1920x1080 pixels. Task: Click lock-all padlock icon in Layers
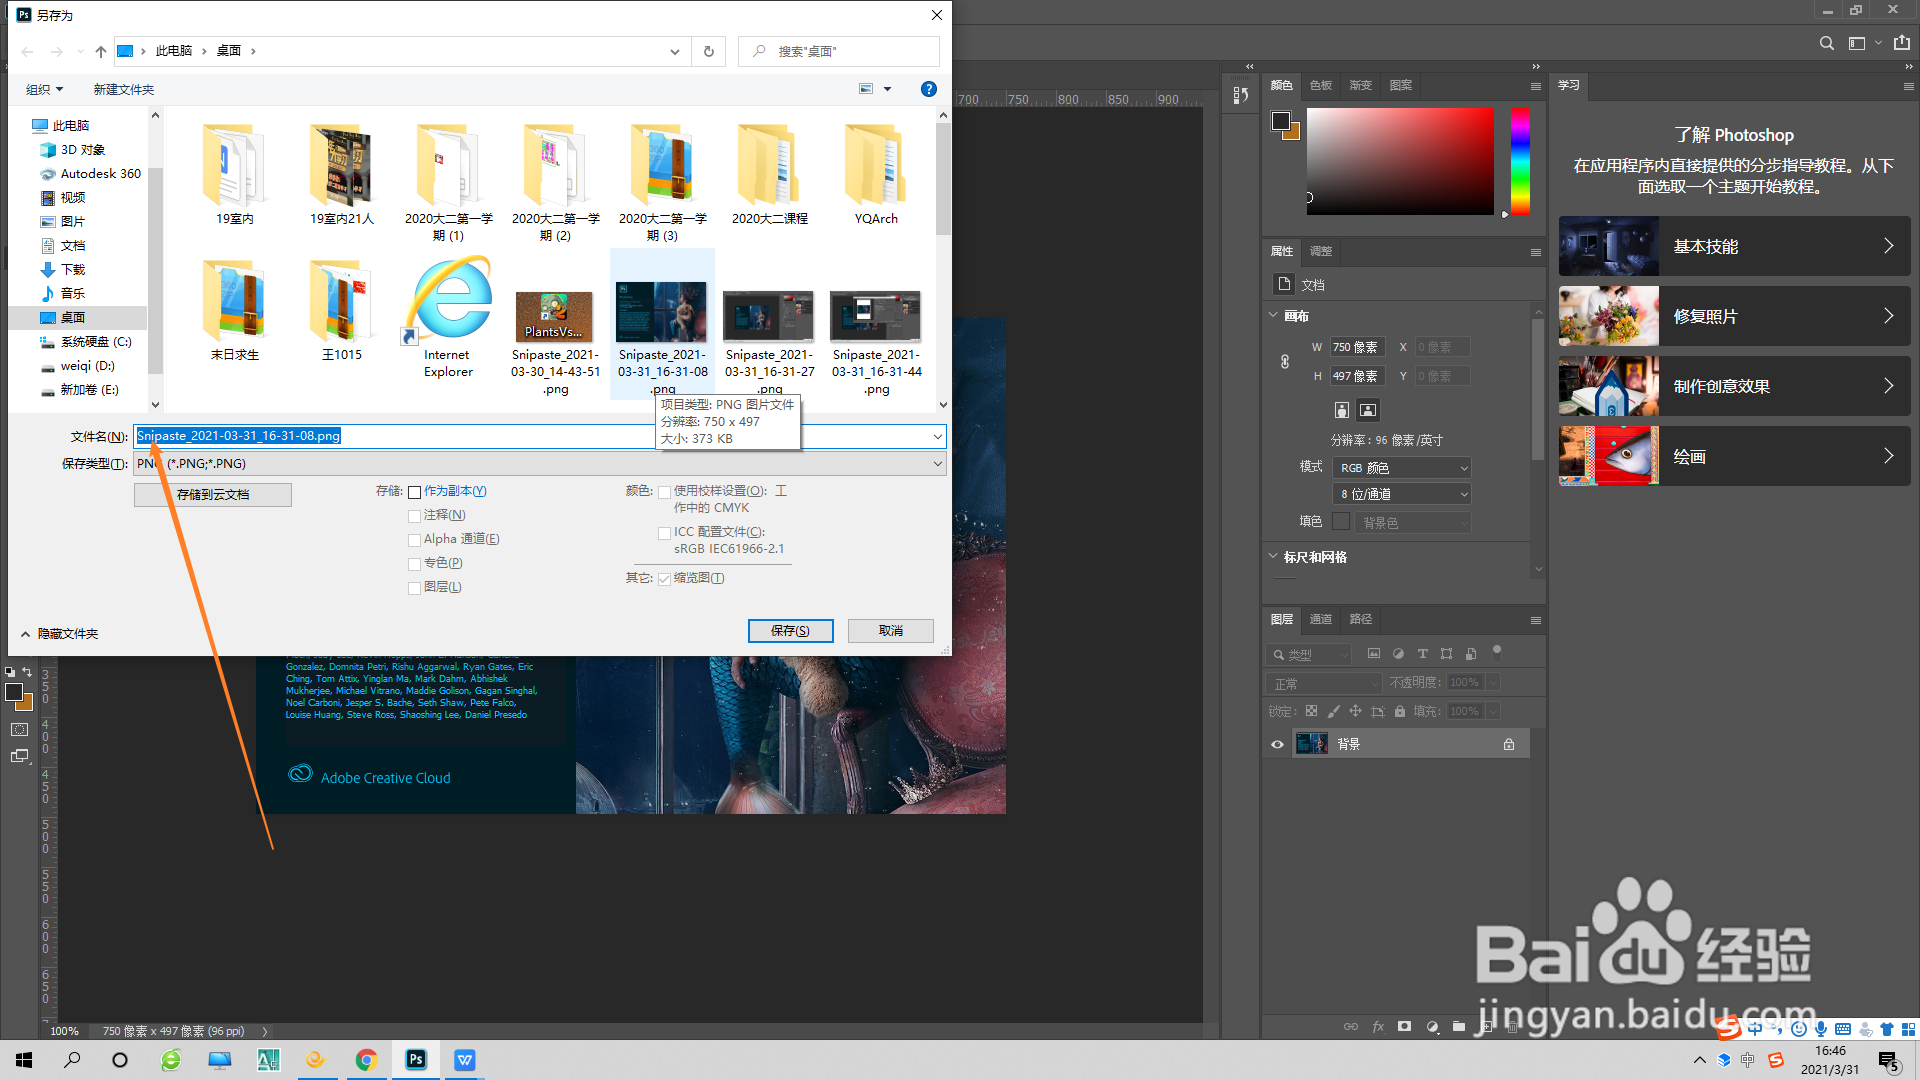[x=1400, y=711]
